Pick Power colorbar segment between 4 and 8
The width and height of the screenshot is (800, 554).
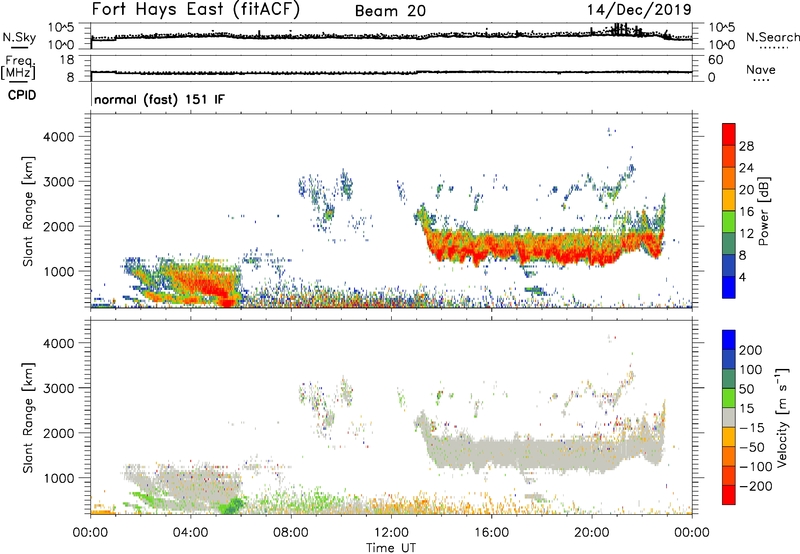[x=729, y=266]
